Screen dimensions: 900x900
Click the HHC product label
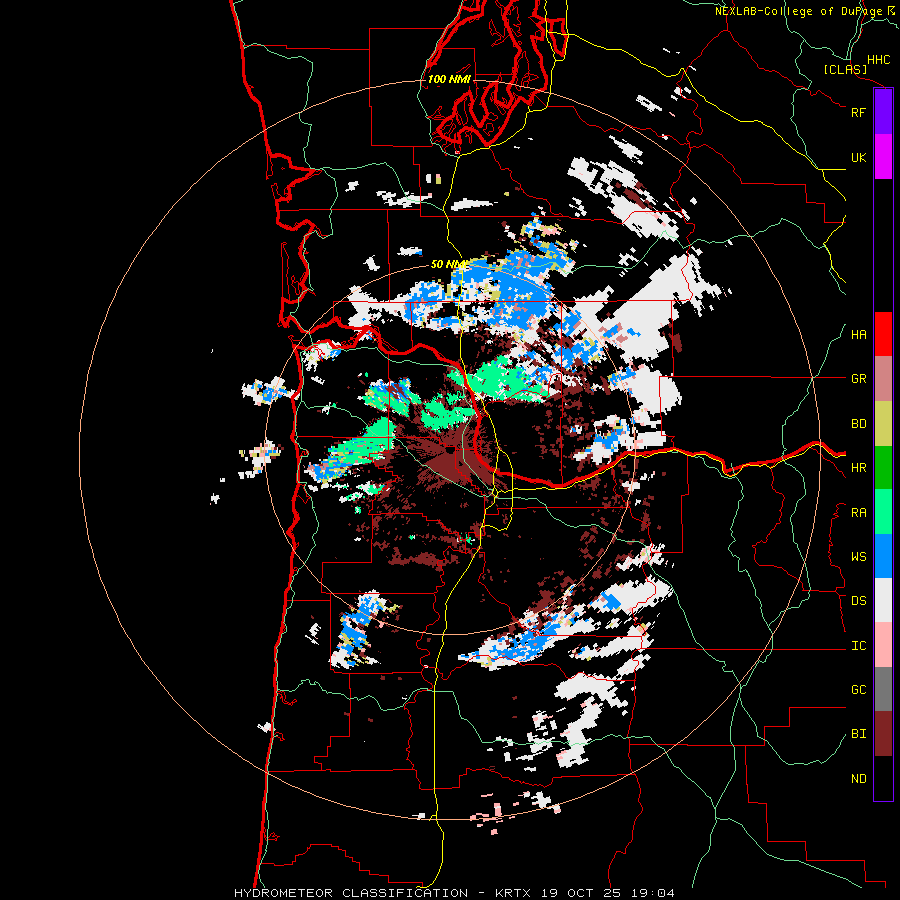(x=879, y=60)
